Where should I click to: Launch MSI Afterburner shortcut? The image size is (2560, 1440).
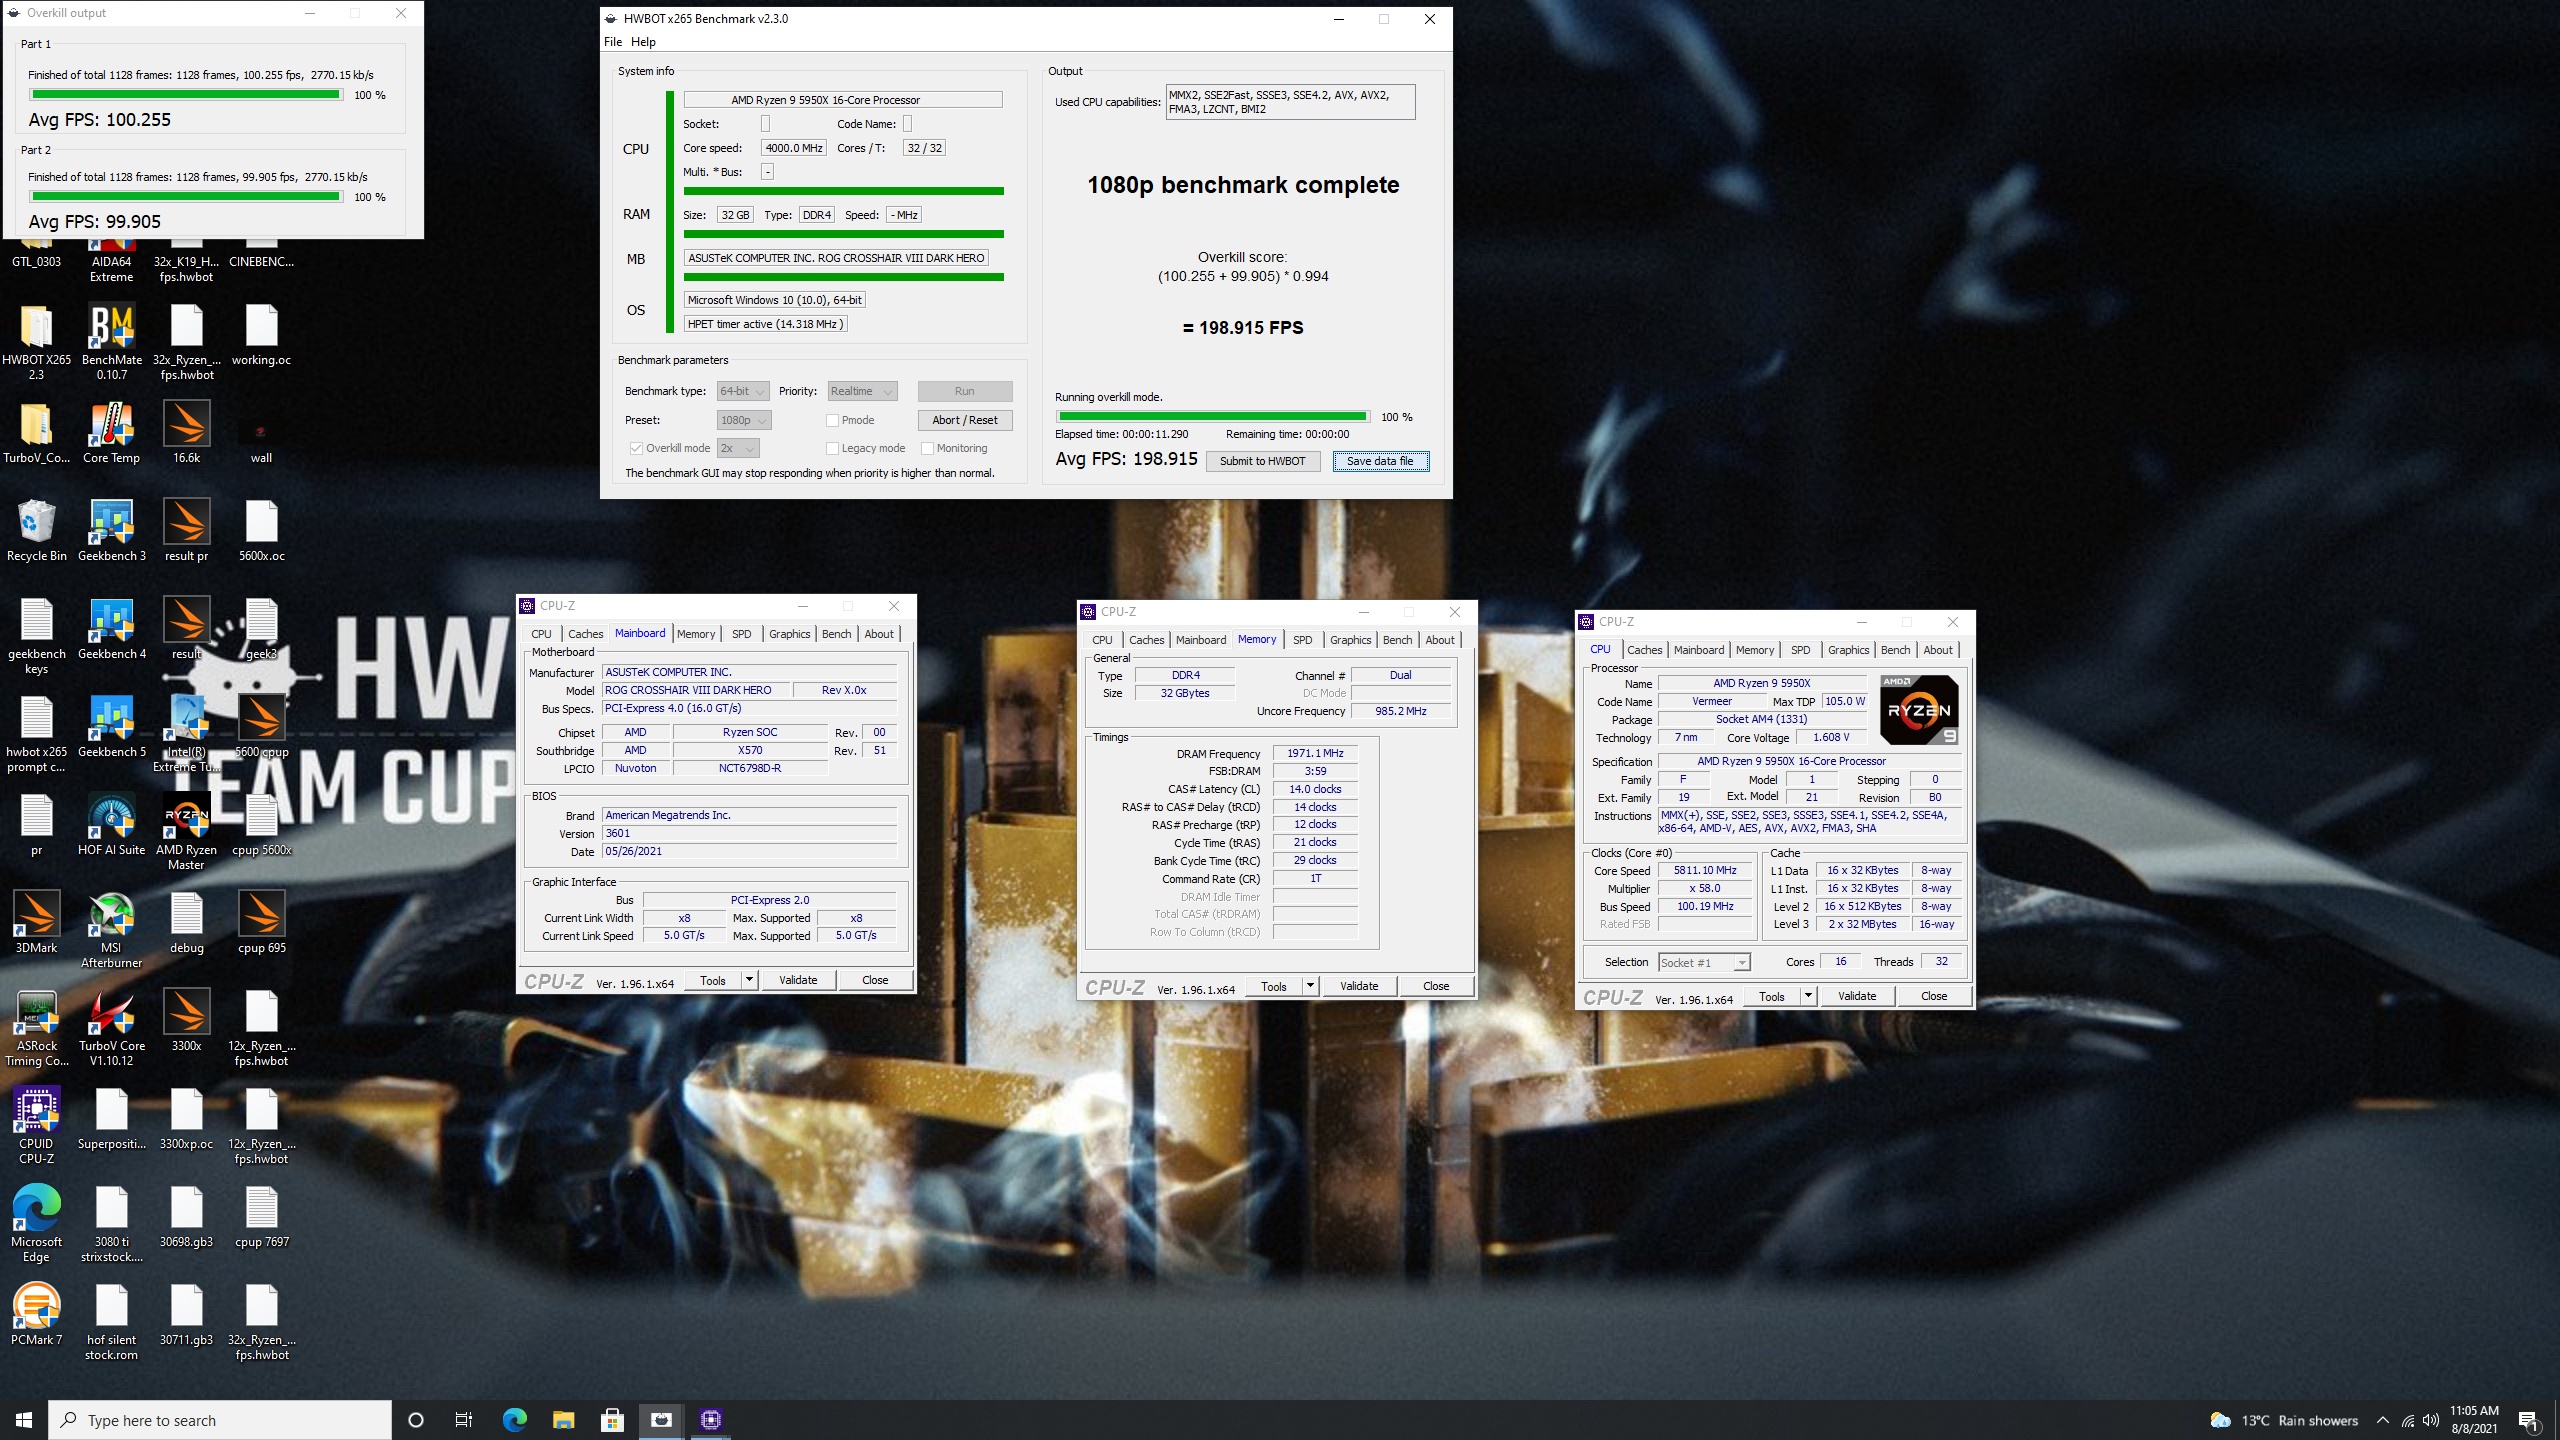pyautogui.click(x=111, y=928)
